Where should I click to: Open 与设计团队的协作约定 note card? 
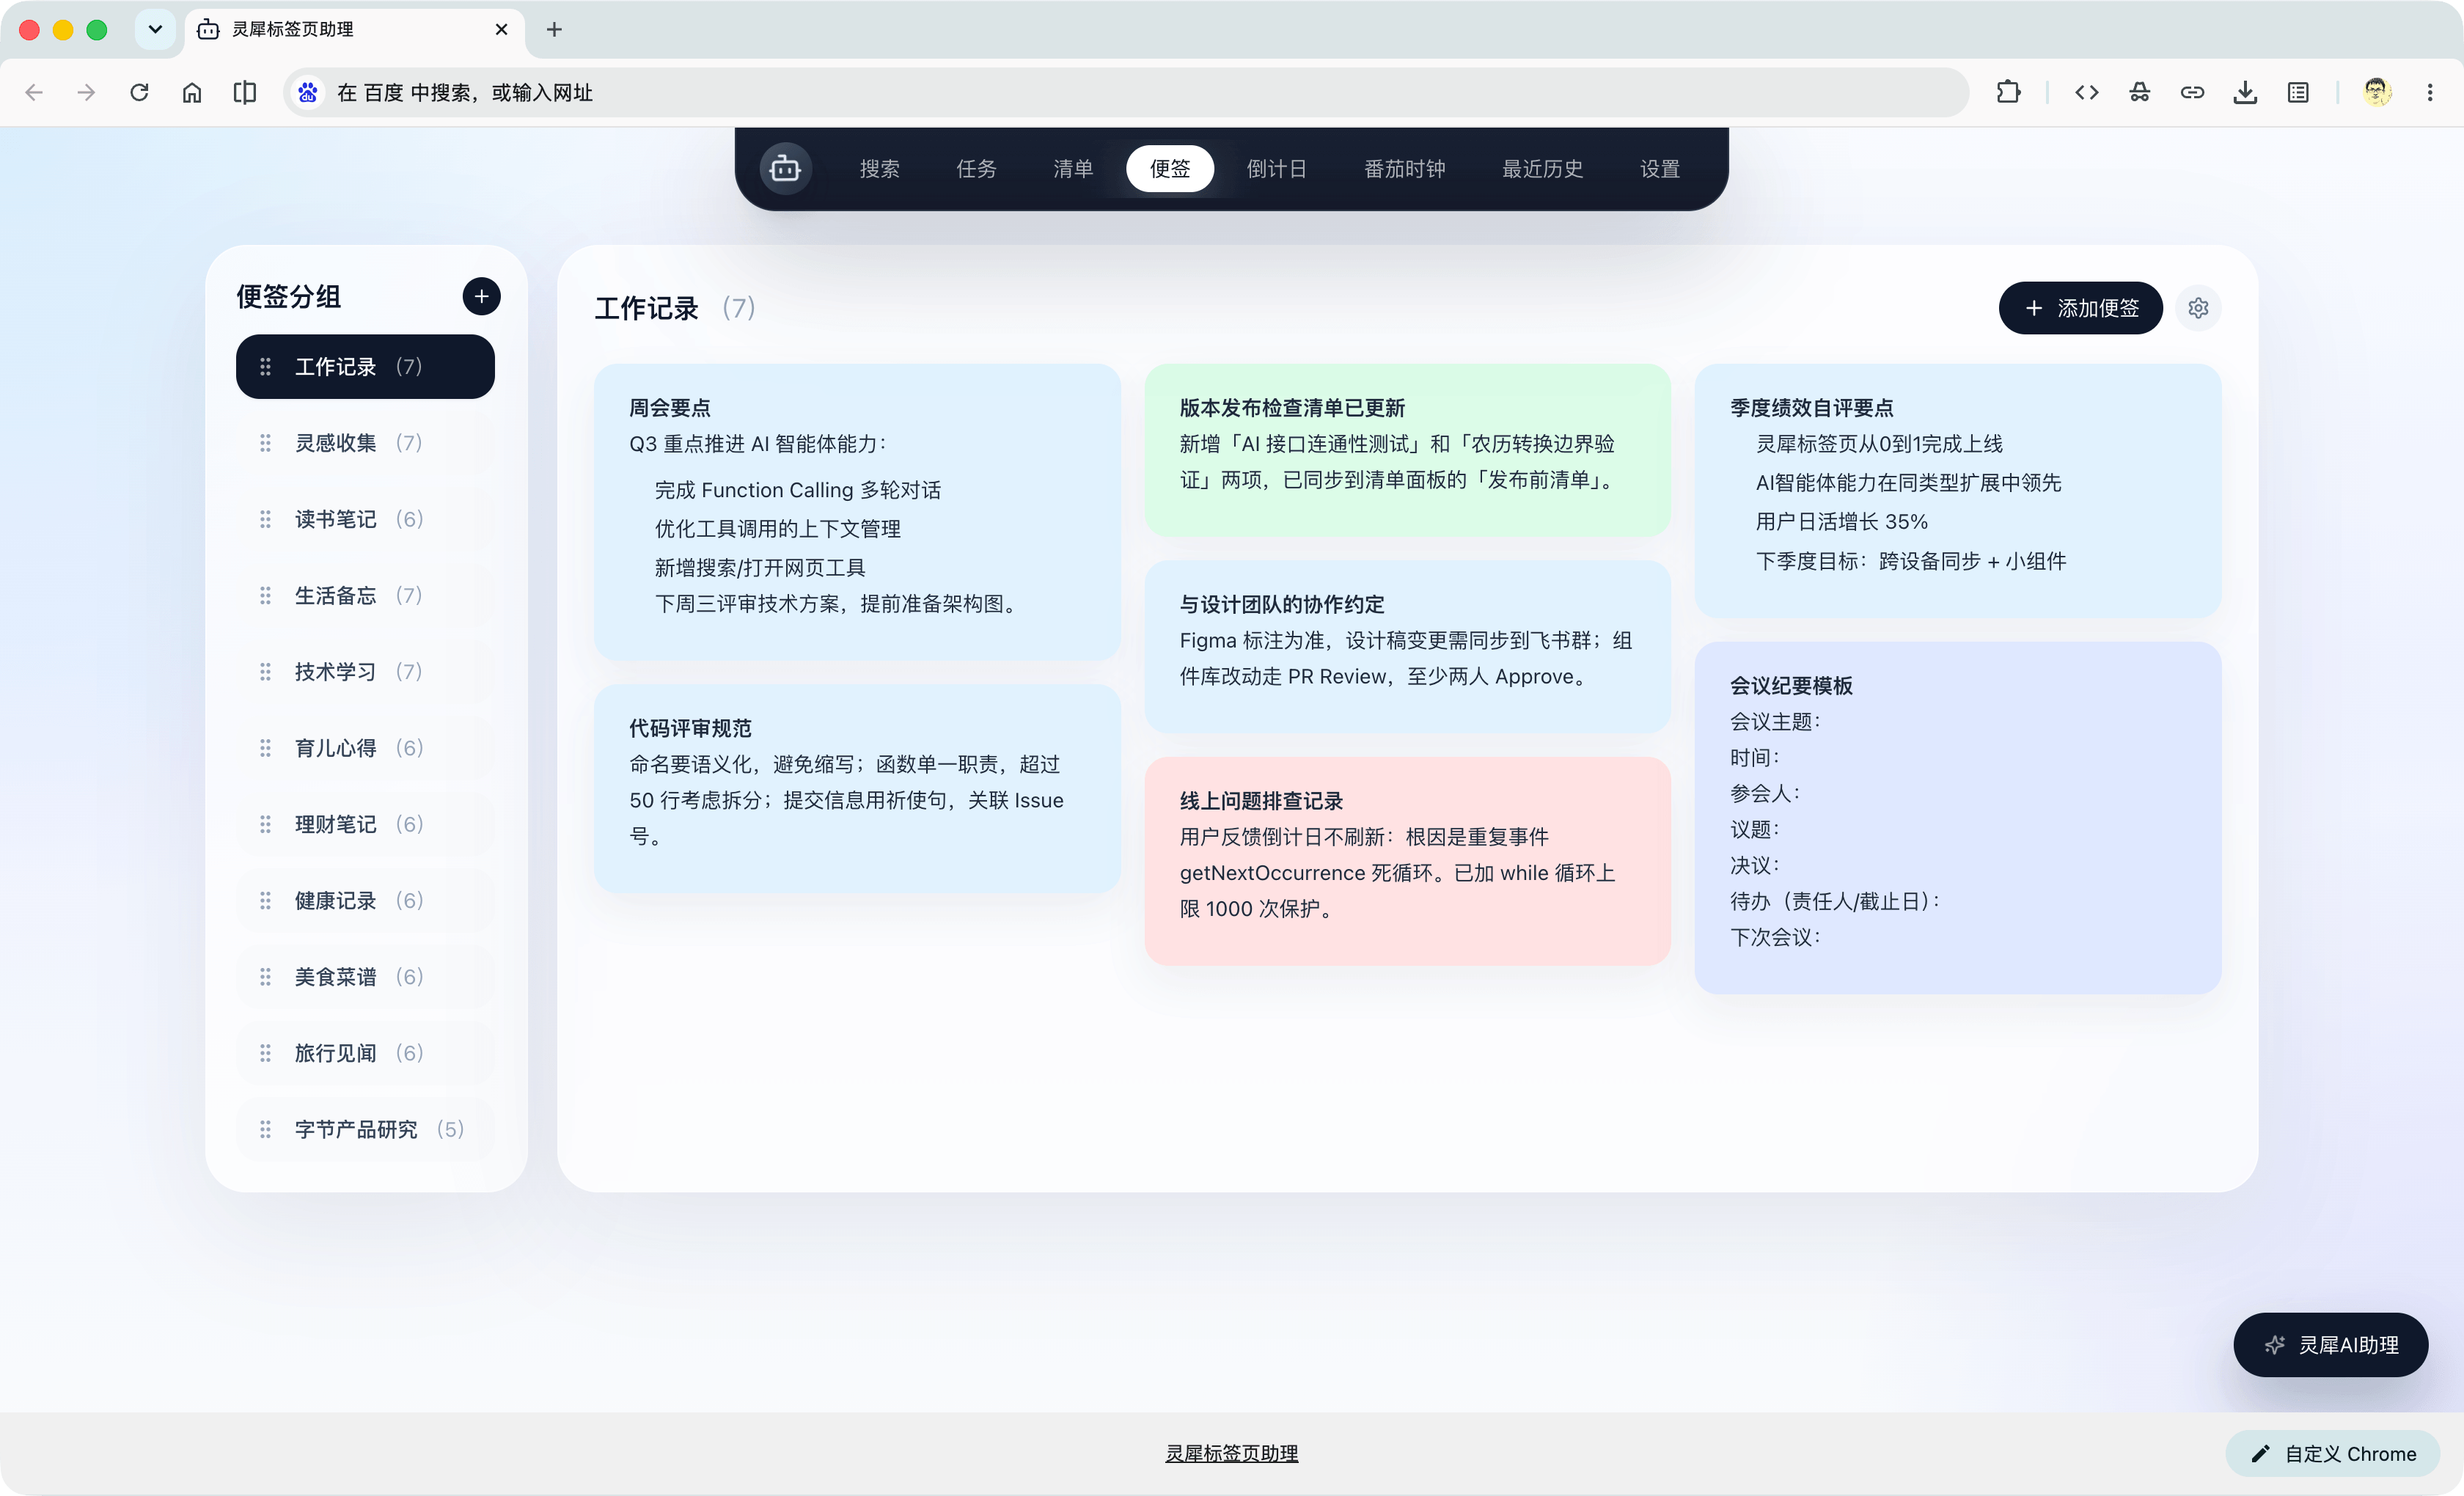[1407, 646]
